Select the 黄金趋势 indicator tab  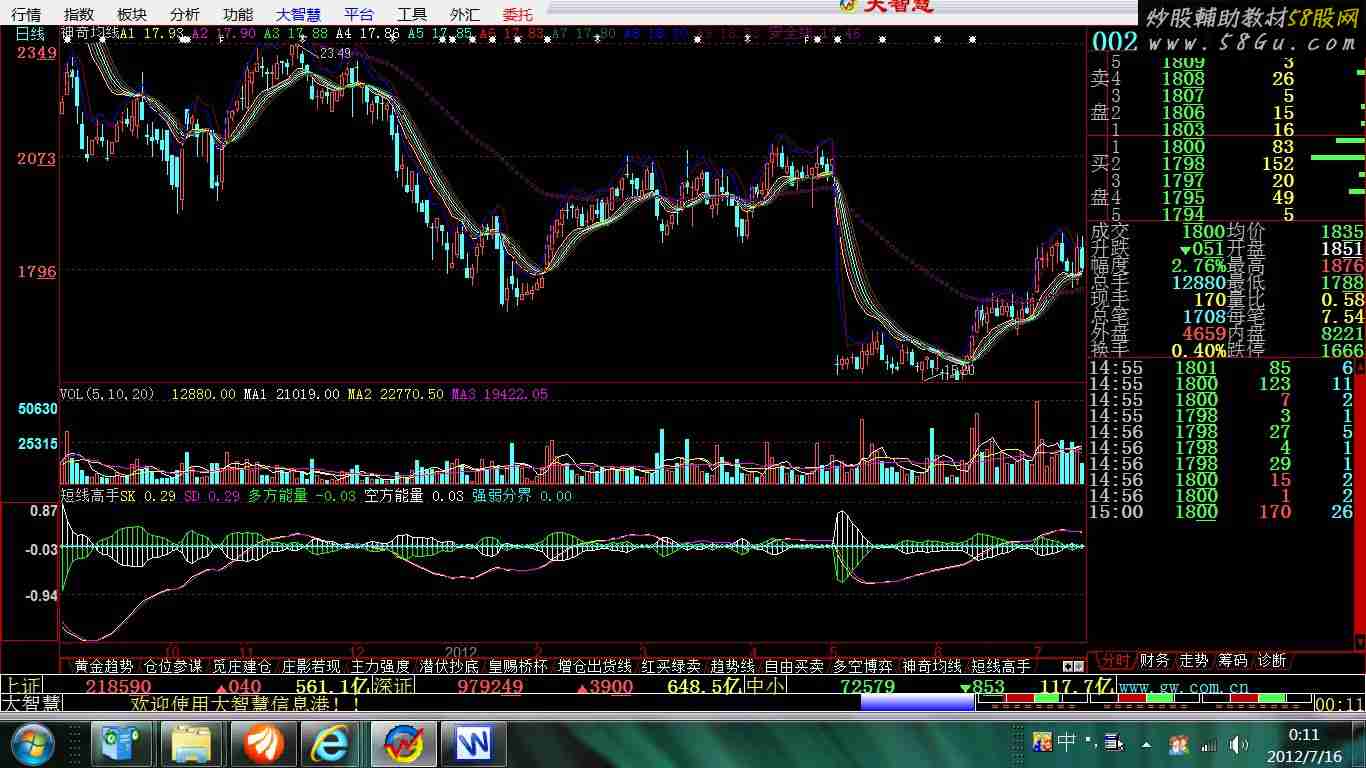coord(103,666)
